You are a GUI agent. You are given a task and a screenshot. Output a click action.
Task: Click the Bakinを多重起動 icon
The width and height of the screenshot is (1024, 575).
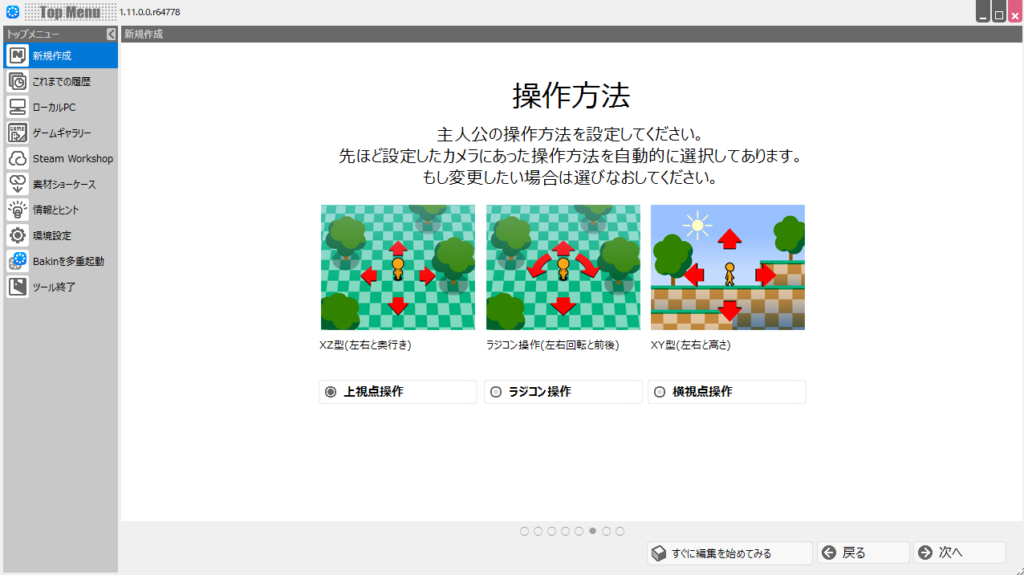tap(17, 261)
